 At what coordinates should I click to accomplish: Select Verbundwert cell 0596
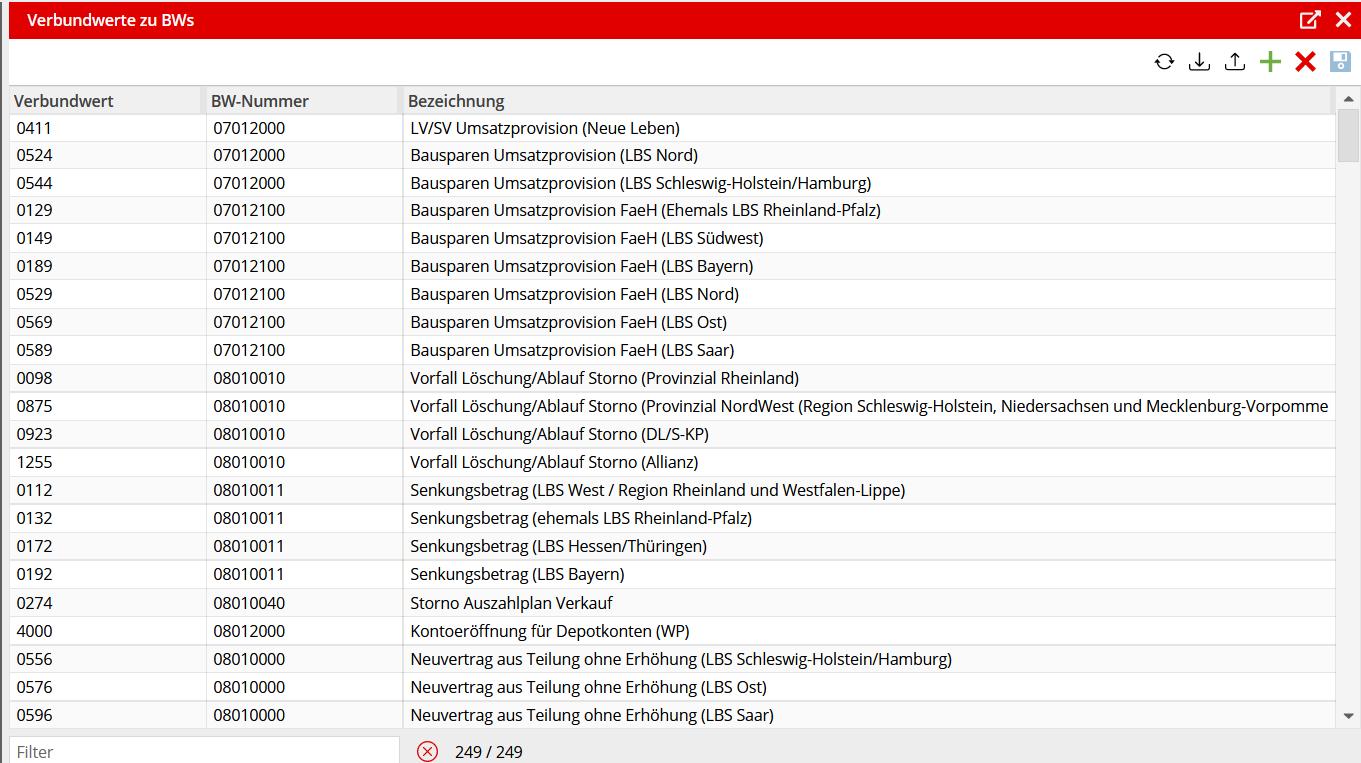108,715
